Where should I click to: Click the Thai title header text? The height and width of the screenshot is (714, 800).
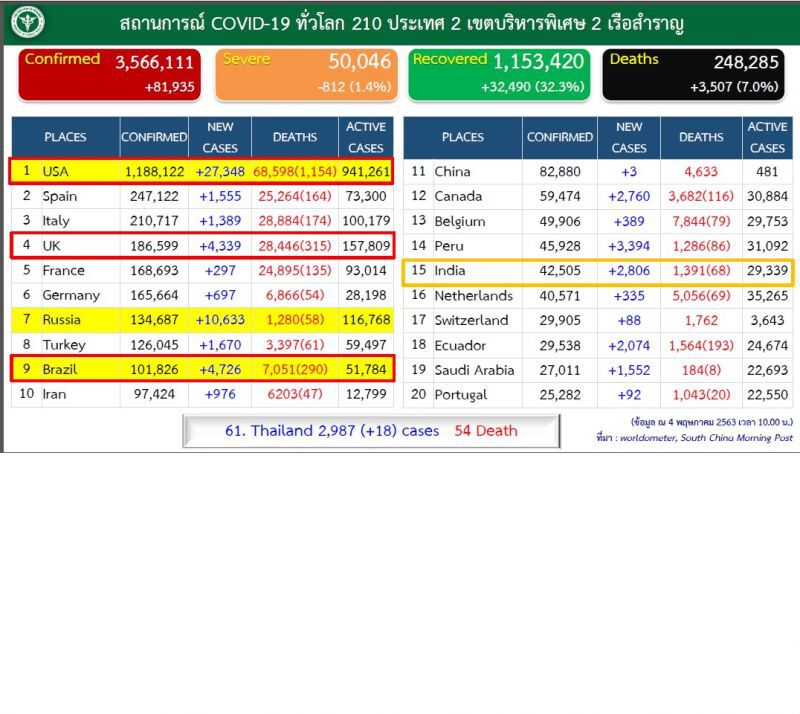click(x=402, y=23)
